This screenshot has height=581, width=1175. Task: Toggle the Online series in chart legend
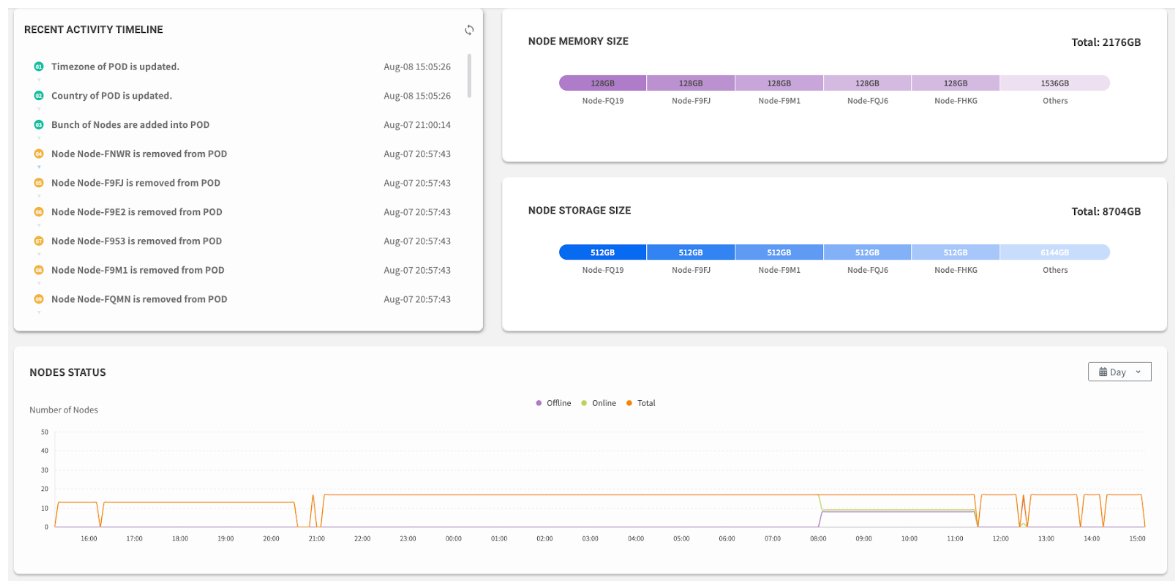[x=598, y=403]
